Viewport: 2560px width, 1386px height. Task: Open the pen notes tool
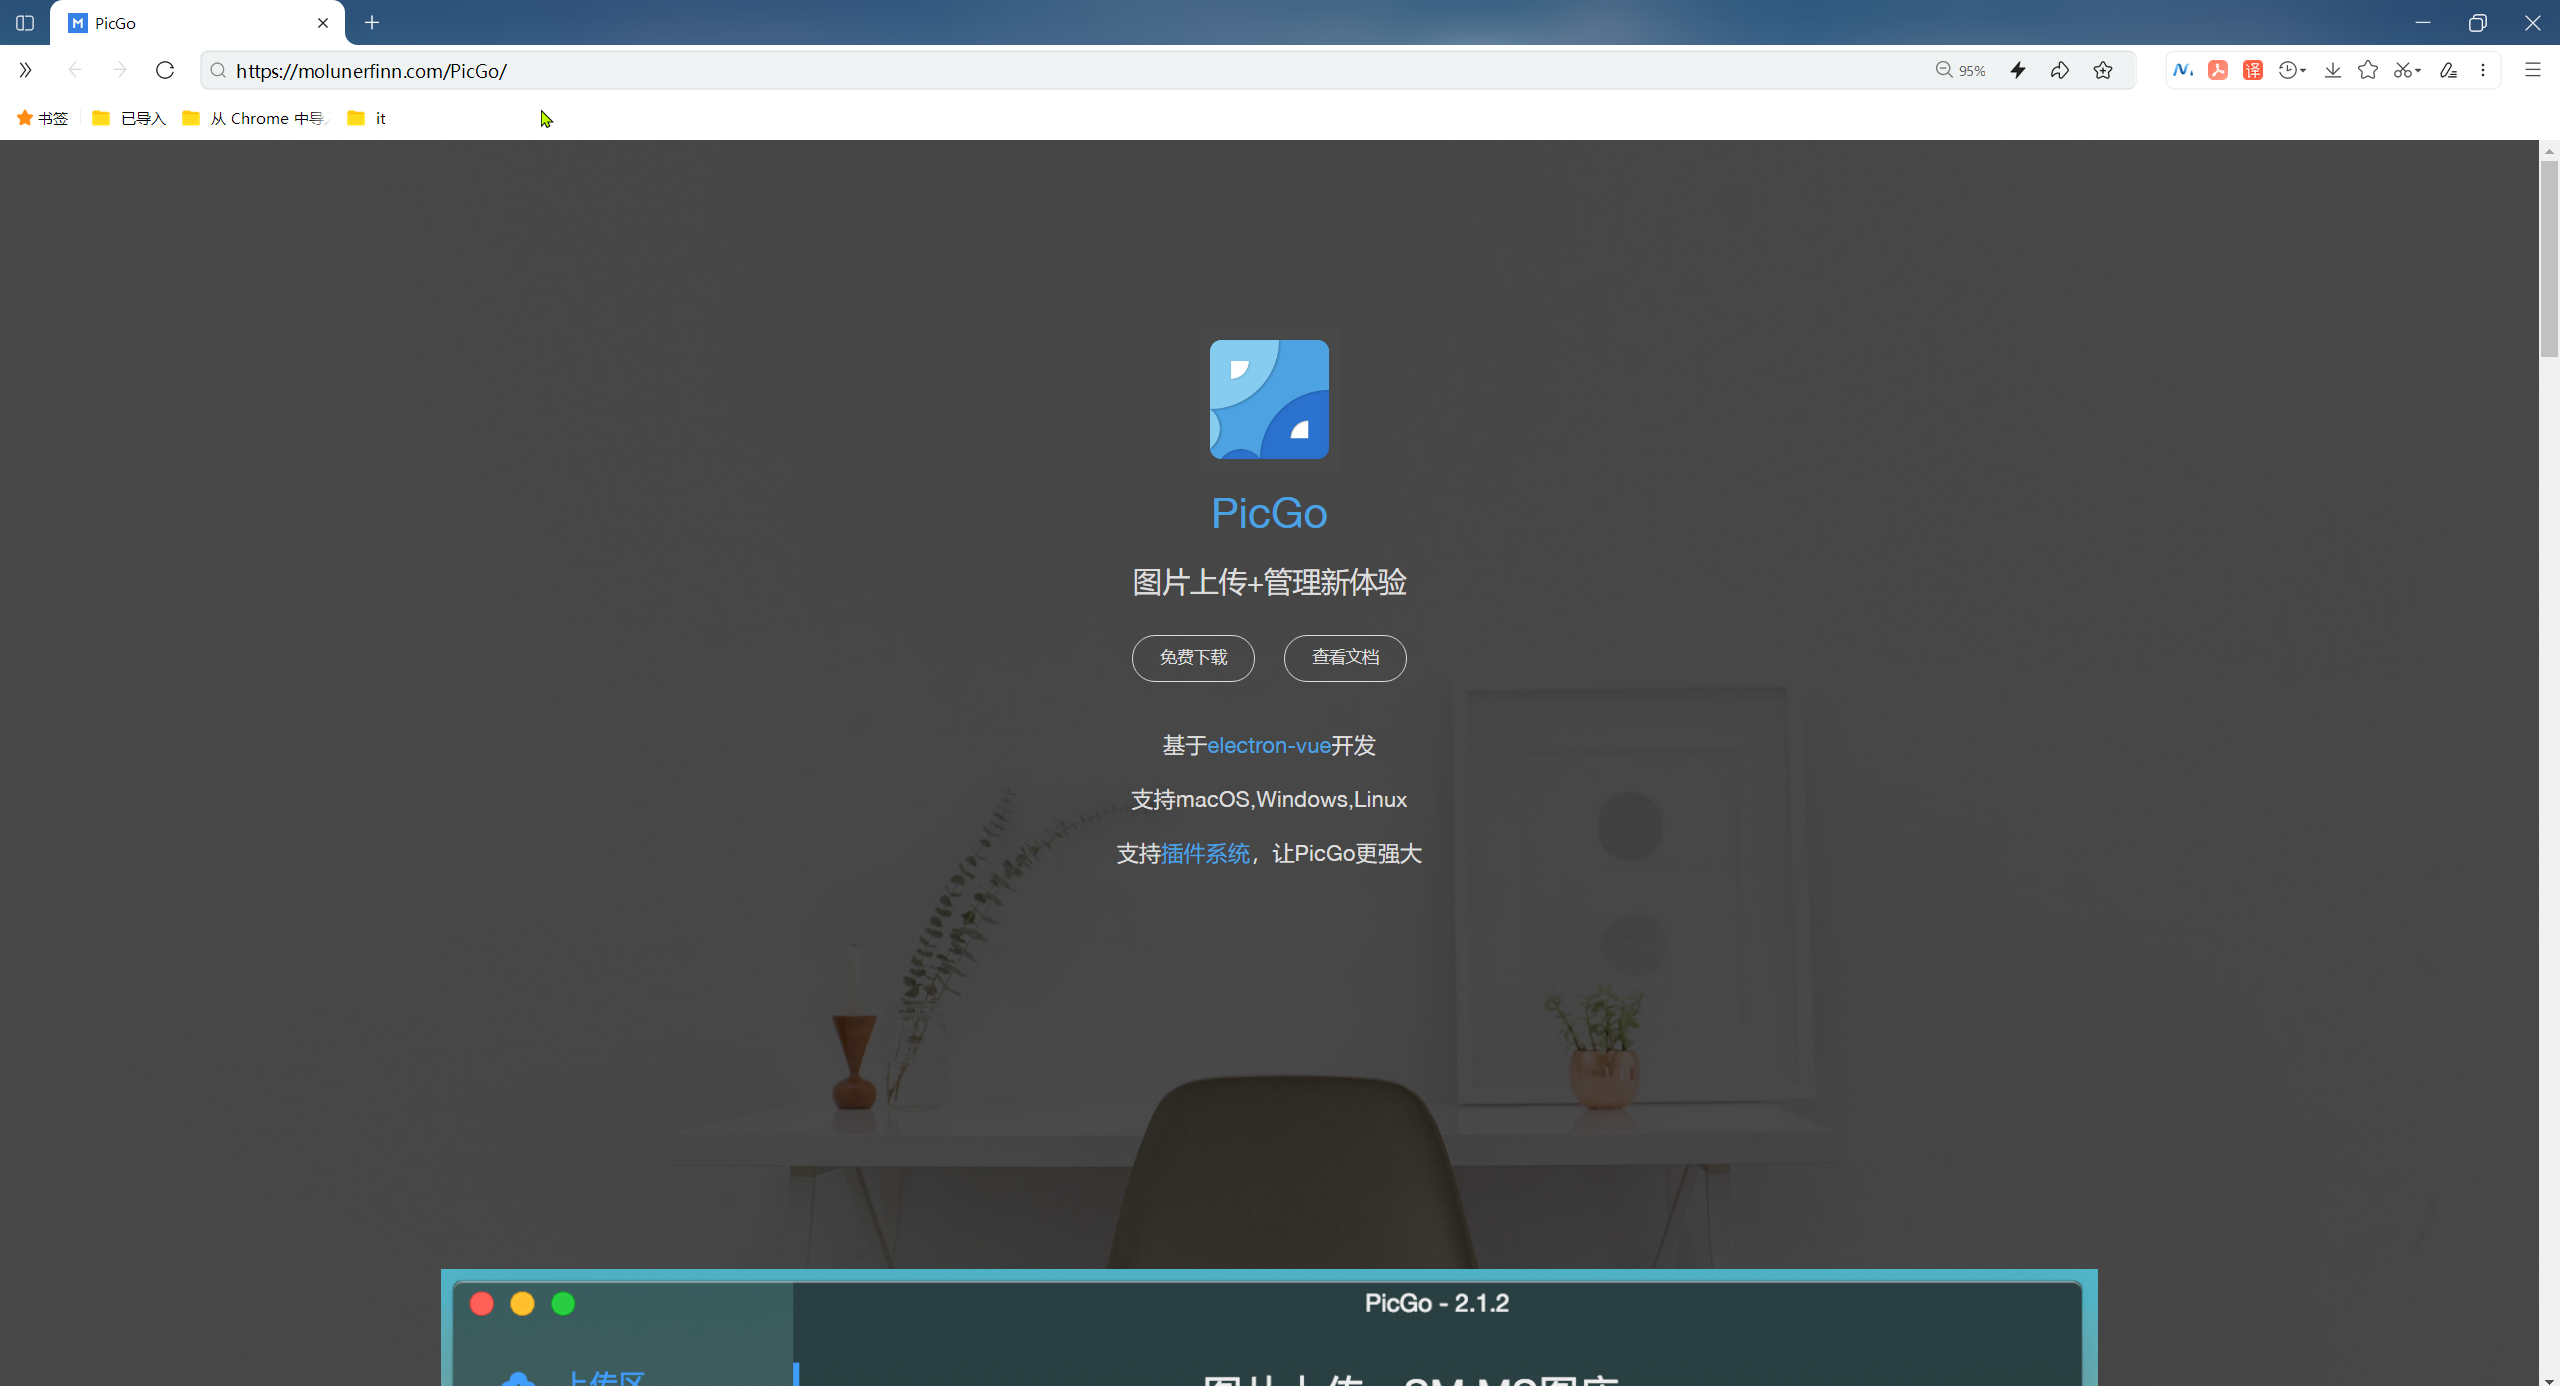click(2448, 70)
